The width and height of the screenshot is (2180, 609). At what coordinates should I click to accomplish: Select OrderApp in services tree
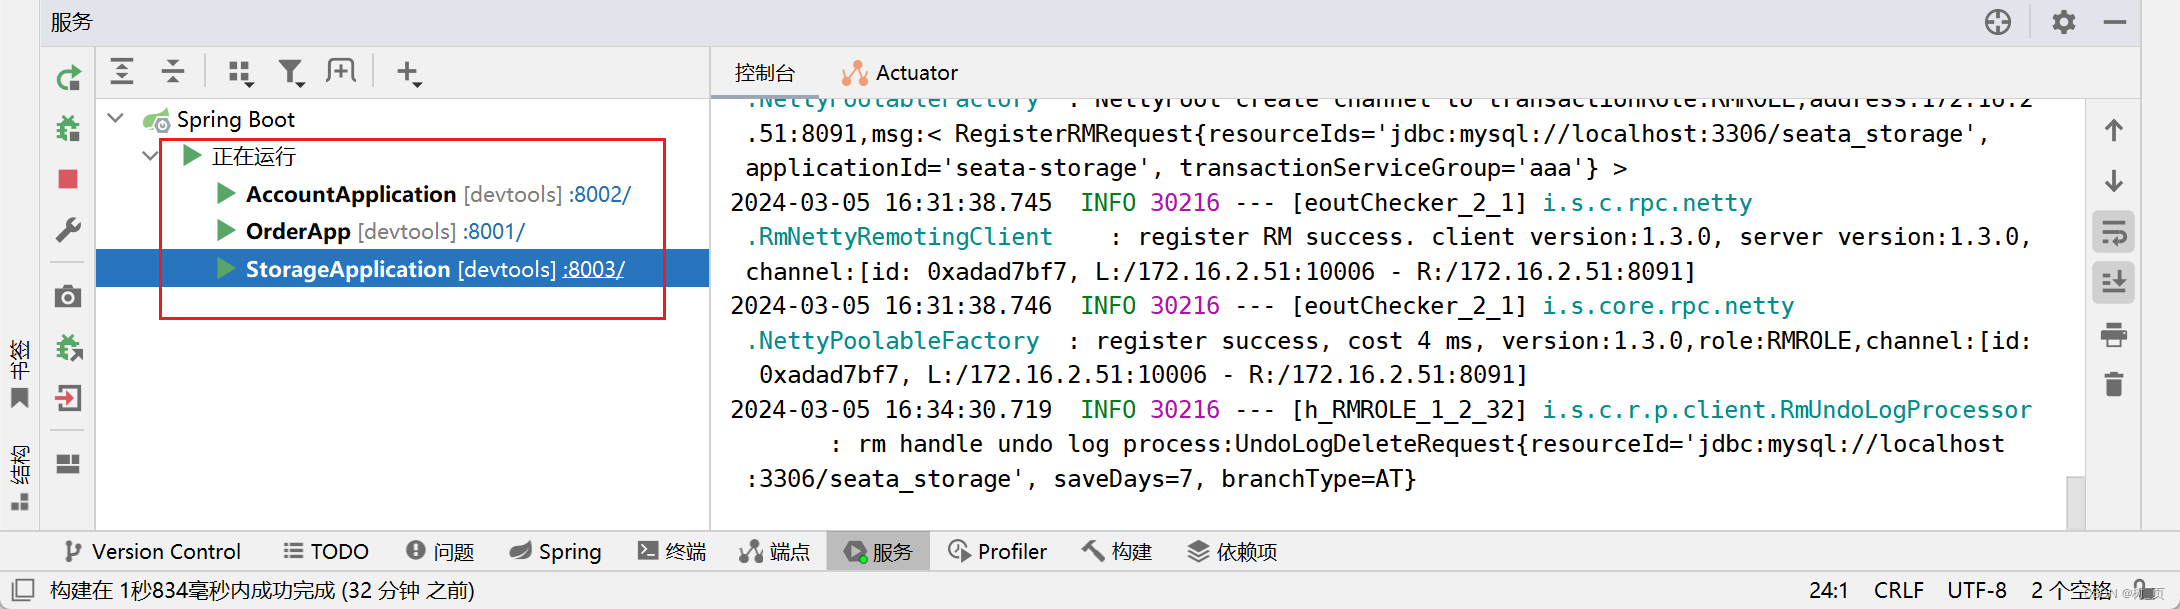click(x=298, y=231)
